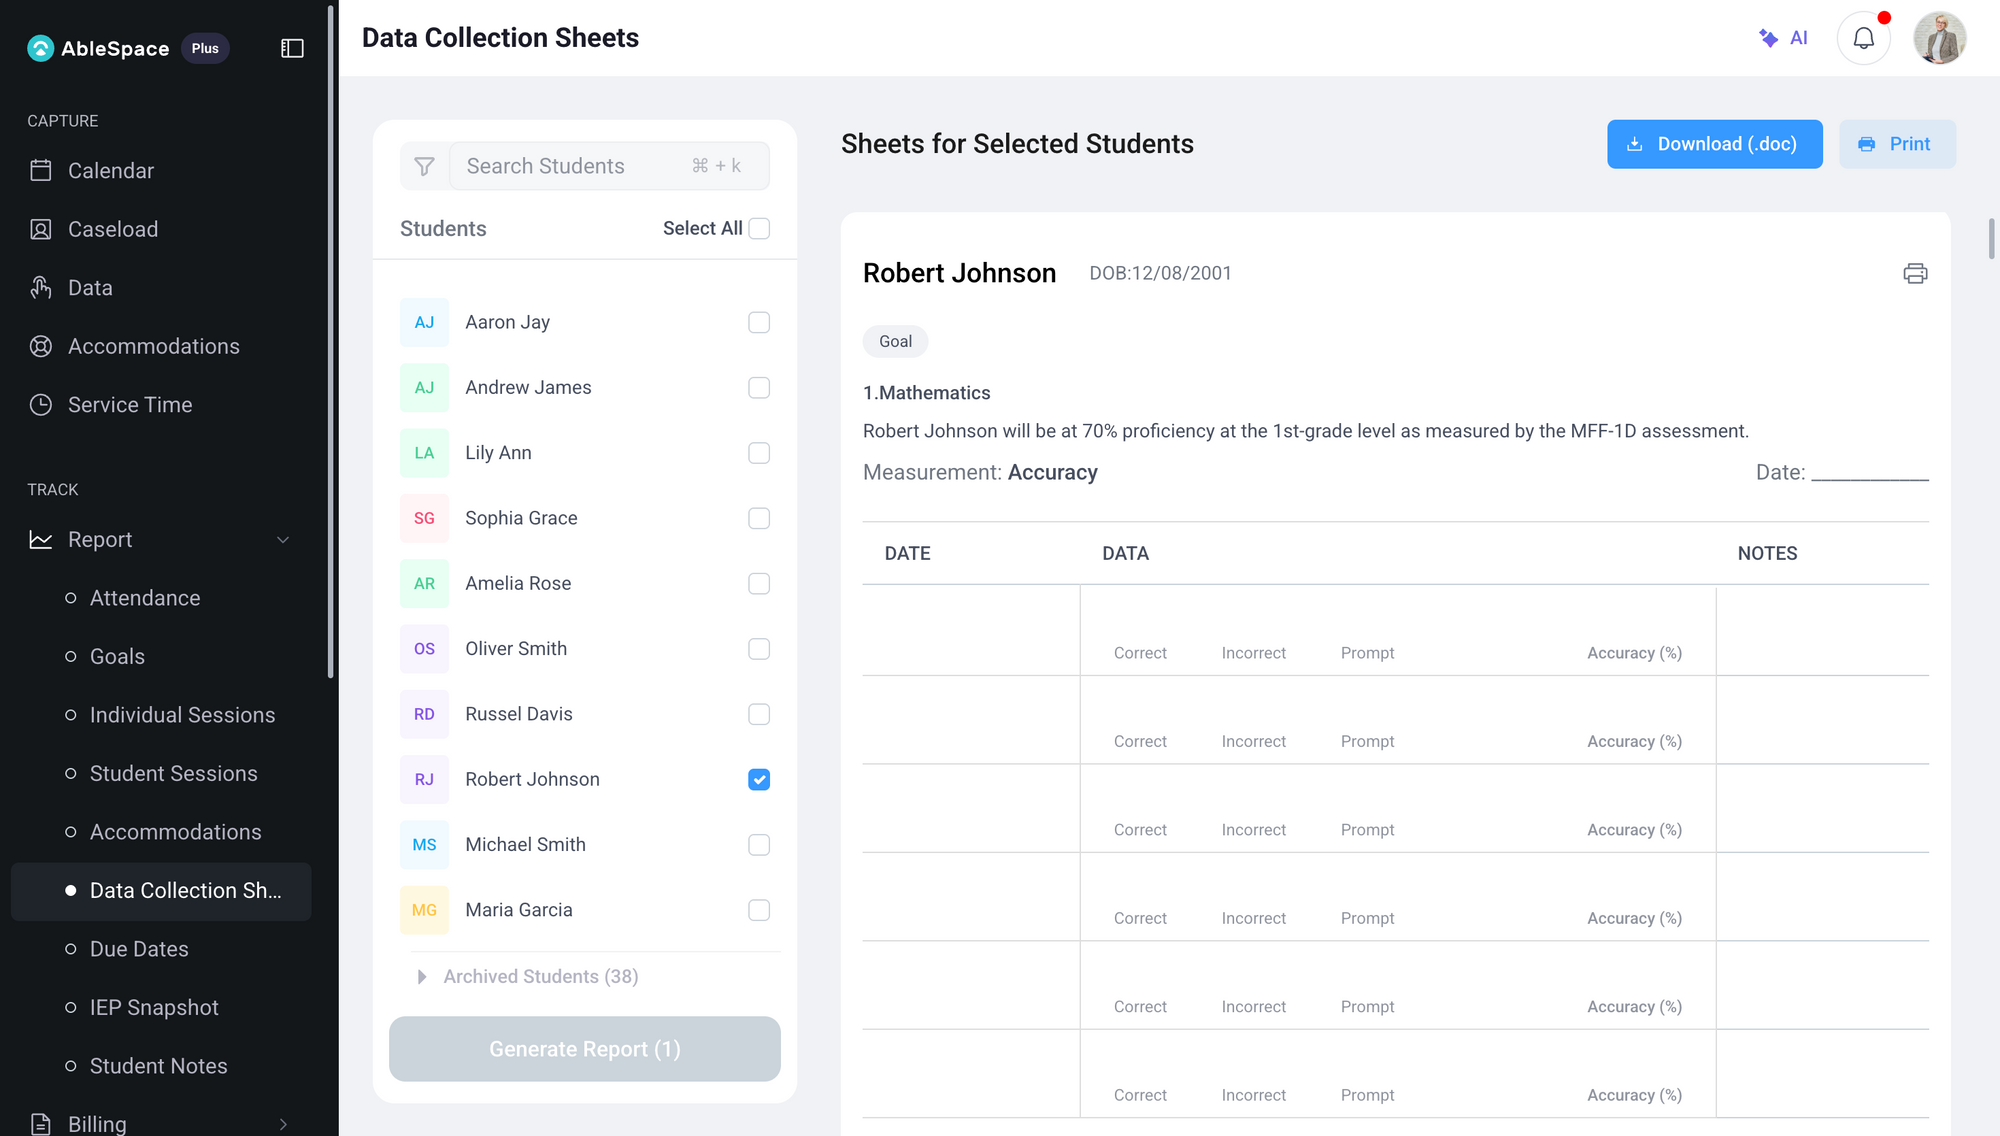Navigate to Due Dates report

point(139,949)
